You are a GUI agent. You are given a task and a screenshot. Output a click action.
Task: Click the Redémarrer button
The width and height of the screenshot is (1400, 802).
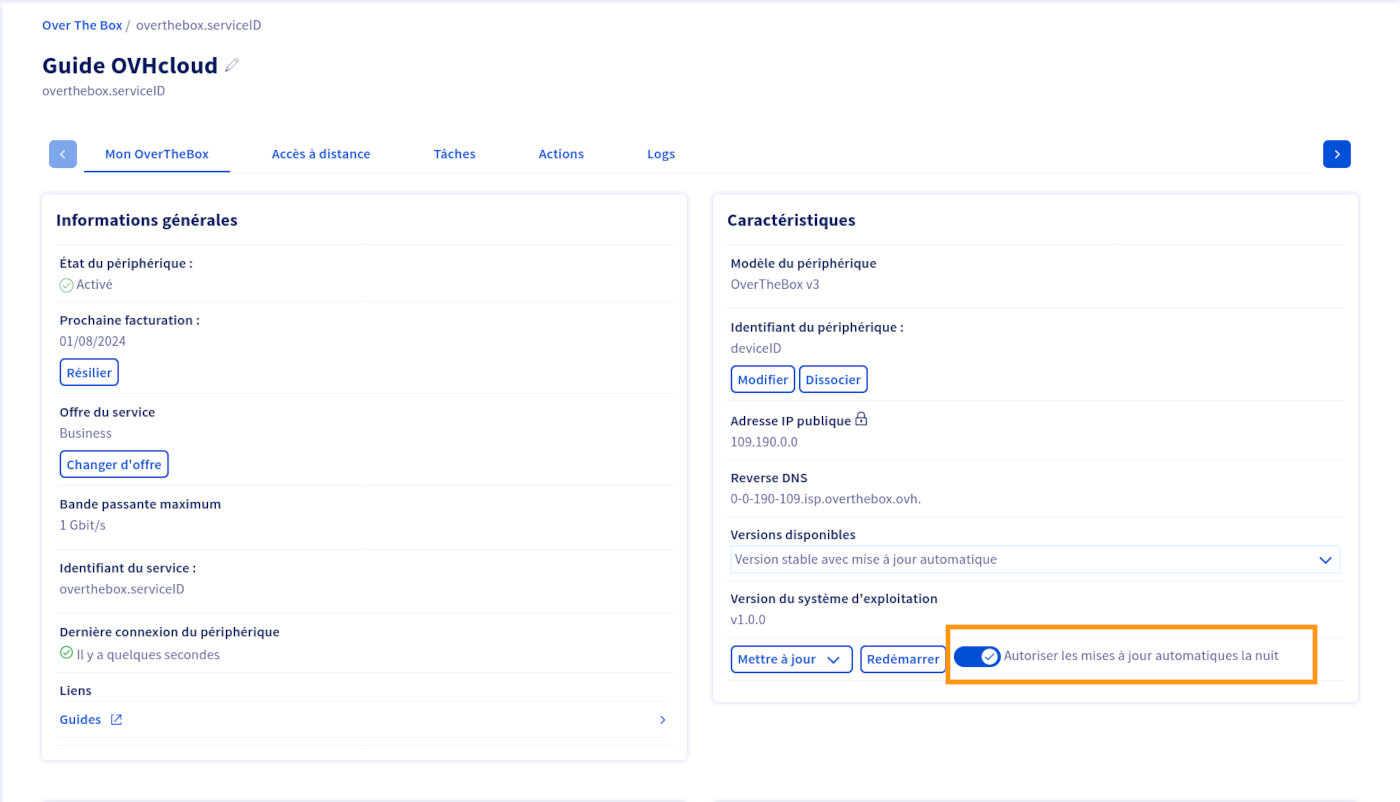tap(903, 659)
